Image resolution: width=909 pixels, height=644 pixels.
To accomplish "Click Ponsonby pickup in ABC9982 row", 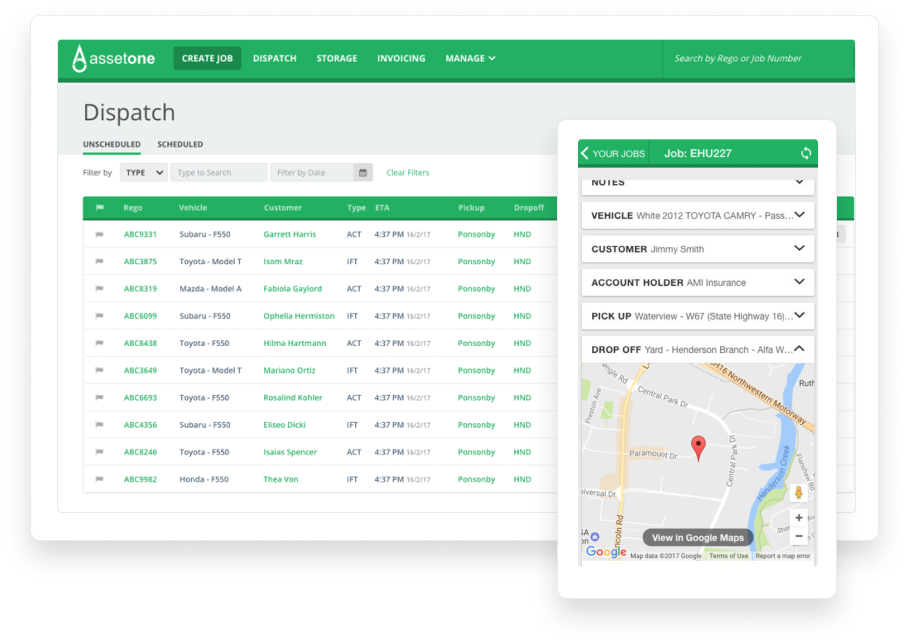I will (x=477, y=479).
